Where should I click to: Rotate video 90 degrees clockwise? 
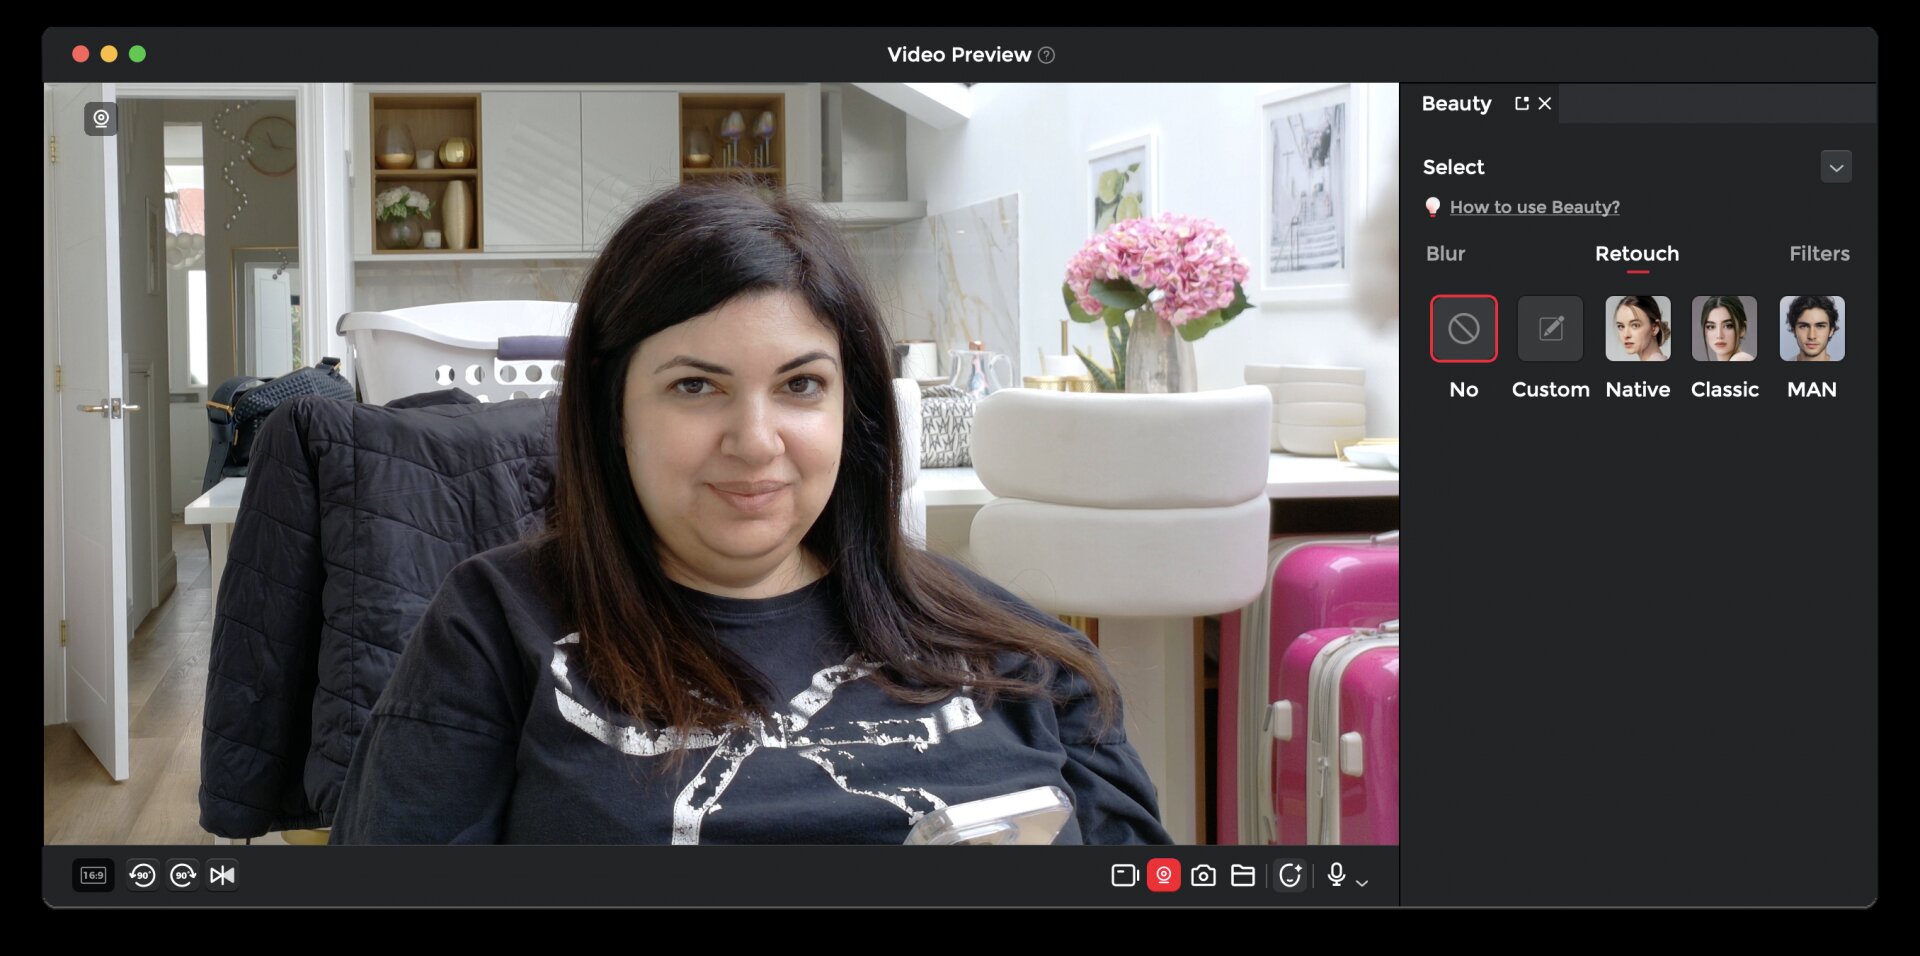point(183,876)
